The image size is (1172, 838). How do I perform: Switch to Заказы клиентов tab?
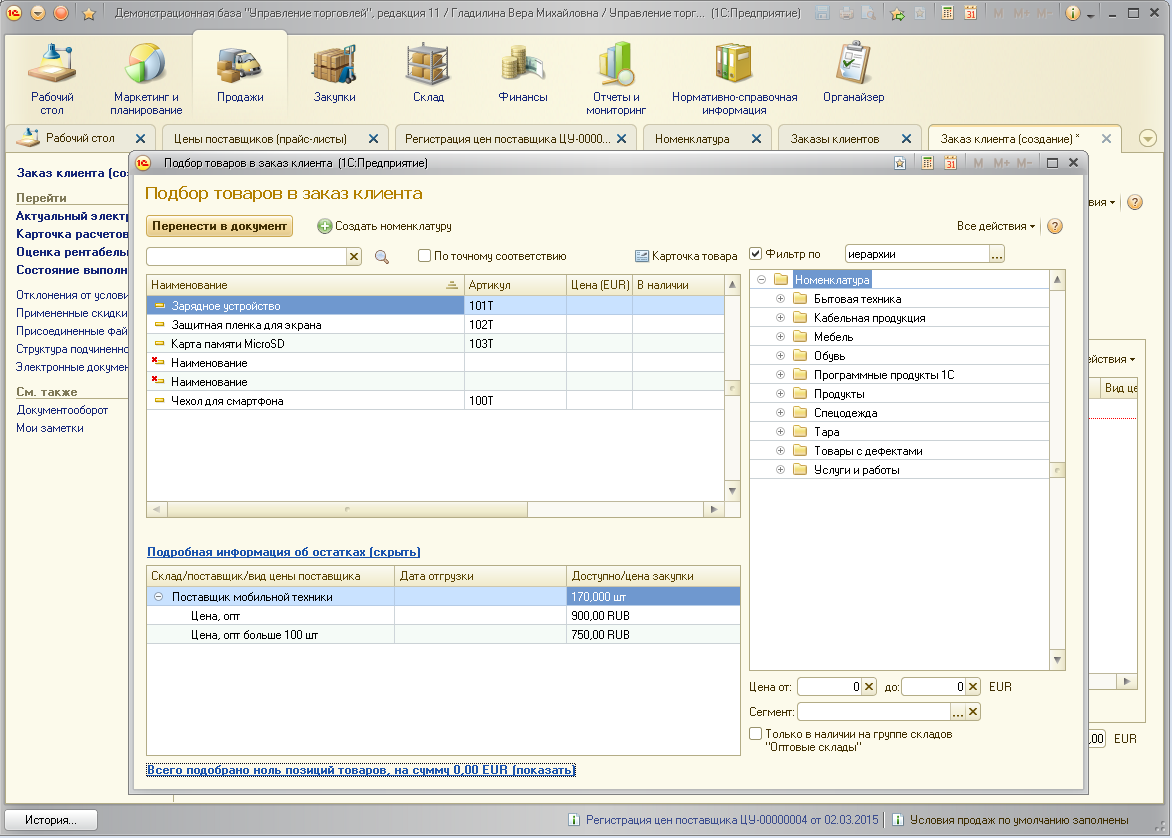pos(835,138)
